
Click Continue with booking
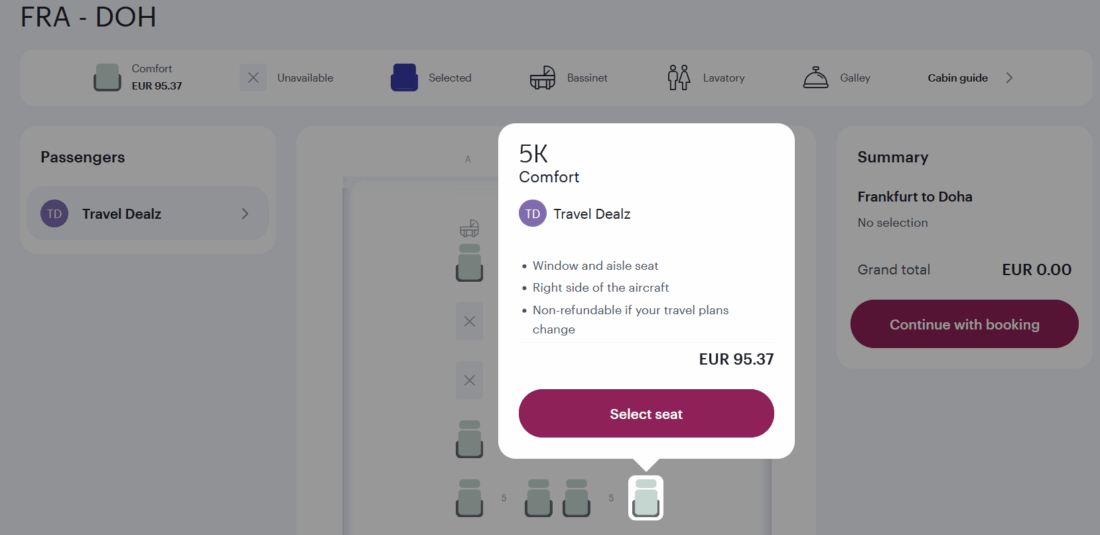coord(964,325)
